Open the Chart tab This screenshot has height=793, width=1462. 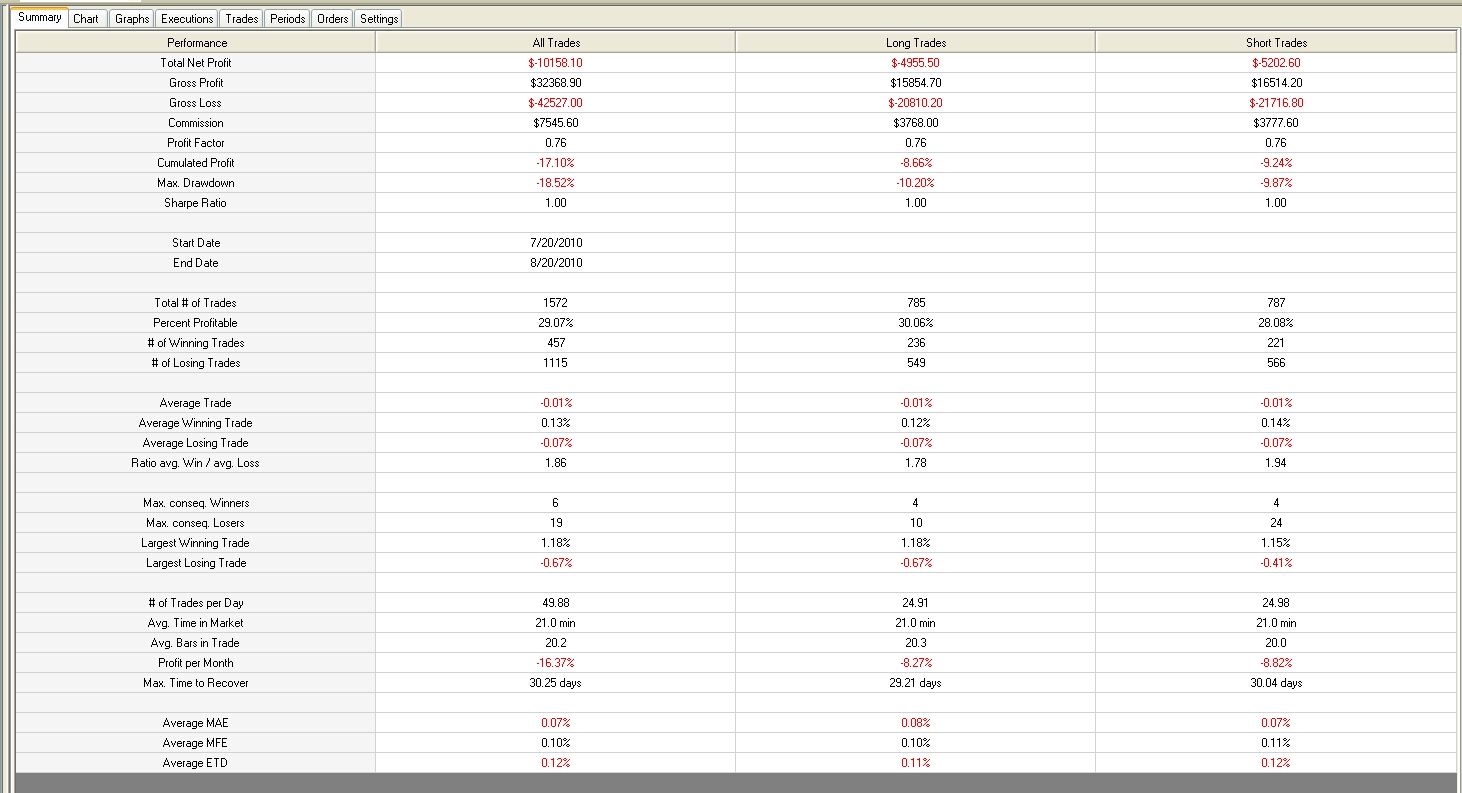[86, 19]
